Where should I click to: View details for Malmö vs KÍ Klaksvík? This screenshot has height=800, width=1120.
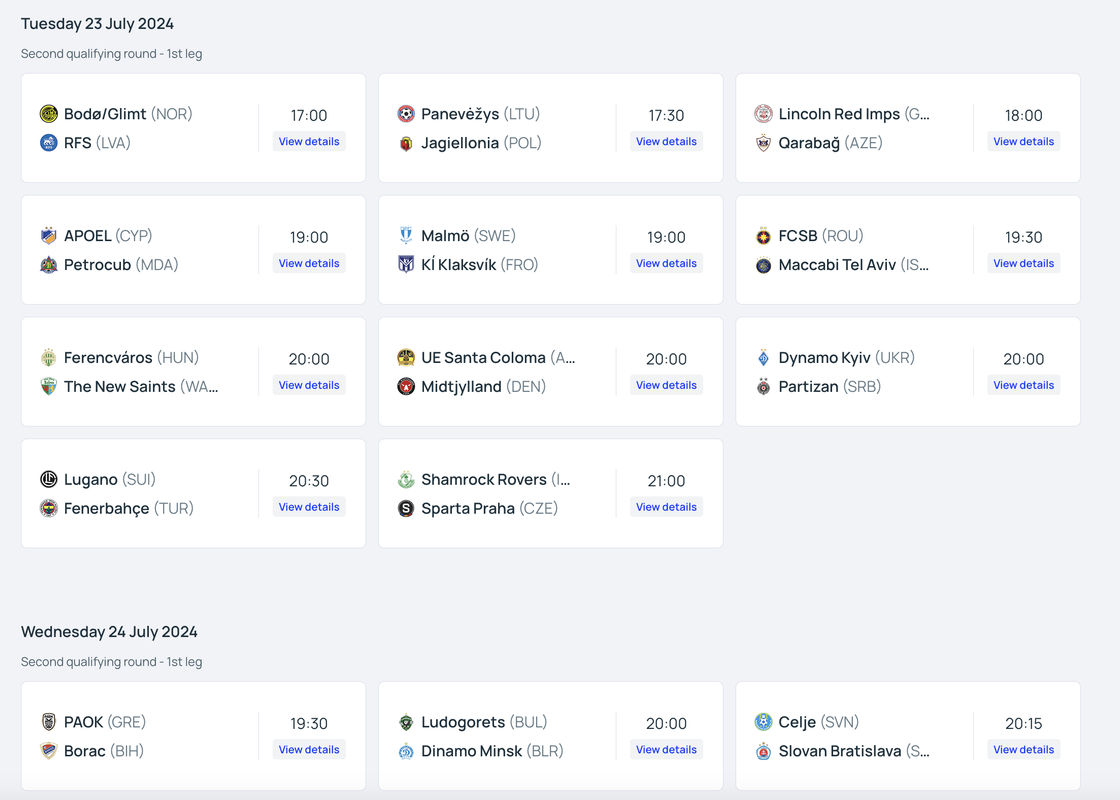click(x=666, y=263)
